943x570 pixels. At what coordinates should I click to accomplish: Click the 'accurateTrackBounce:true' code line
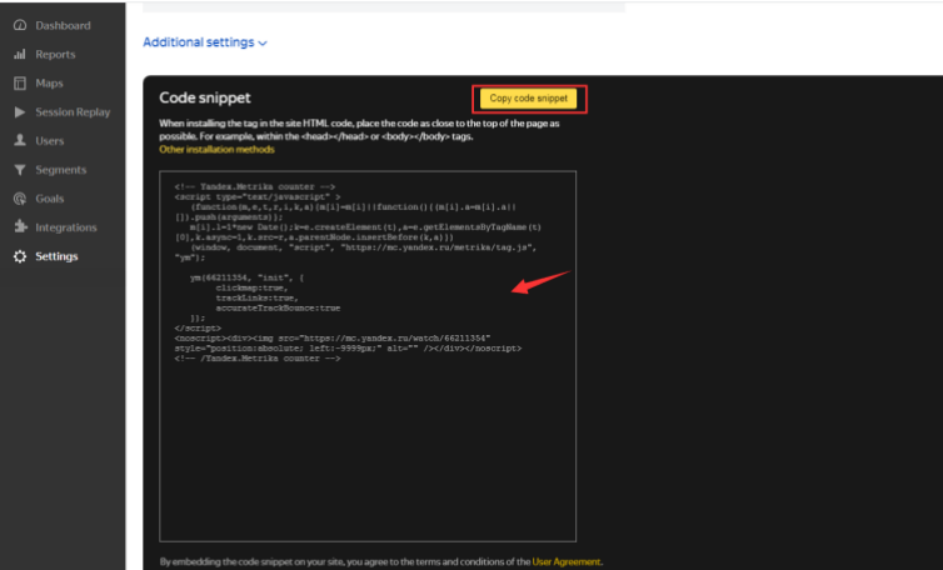coord(278,308)
